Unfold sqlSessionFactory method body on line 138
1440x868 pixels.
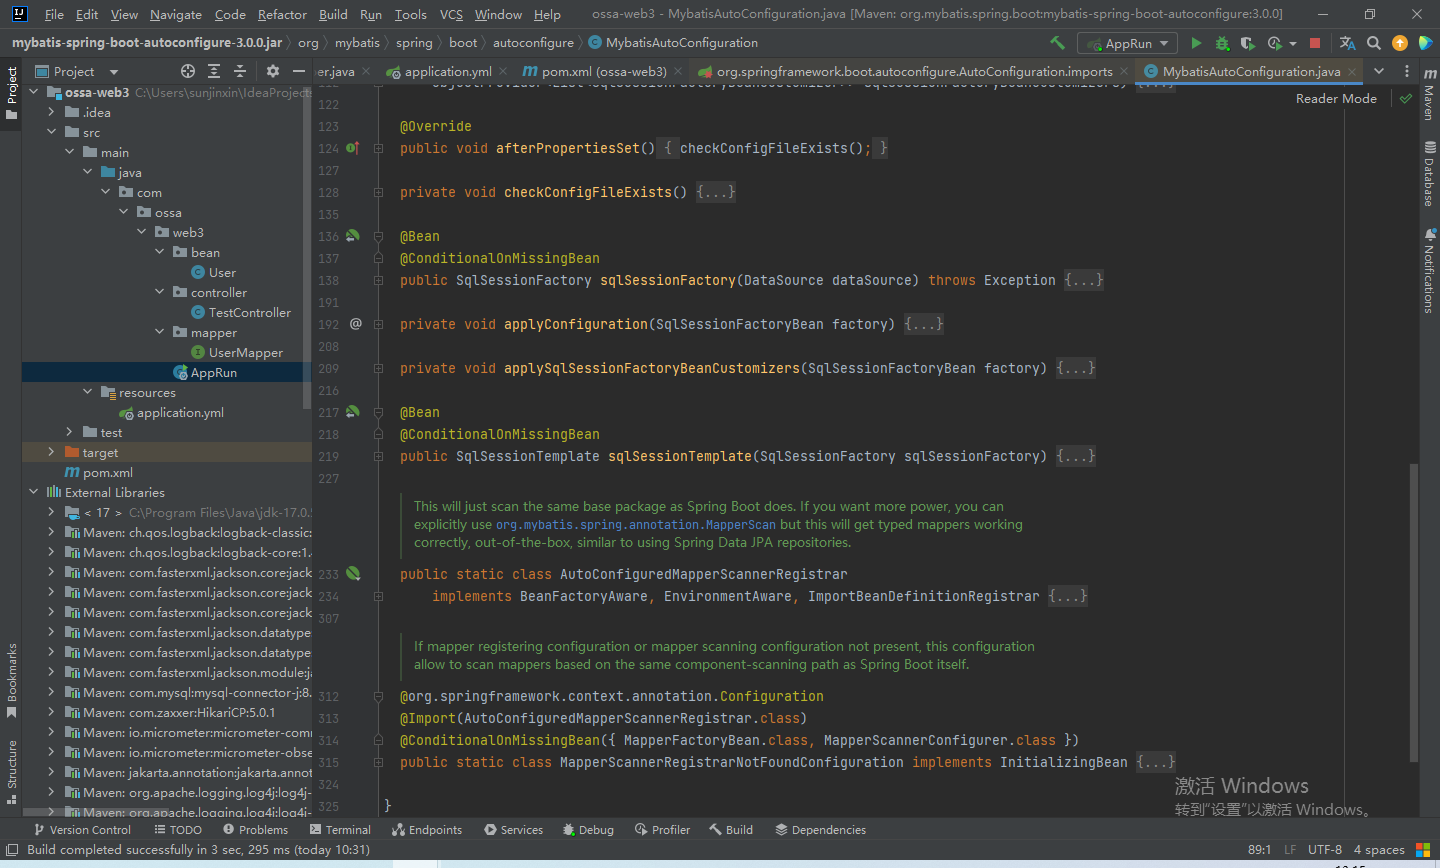click(1084, 280)
